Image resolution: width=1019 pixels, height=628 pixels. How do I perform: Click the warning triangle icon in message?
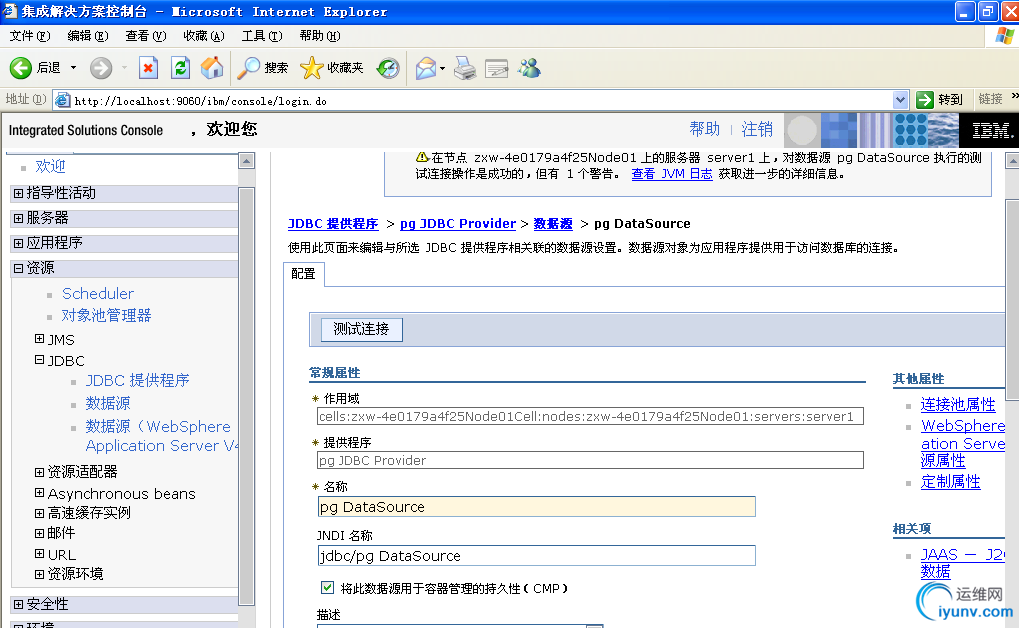[422, 157]
